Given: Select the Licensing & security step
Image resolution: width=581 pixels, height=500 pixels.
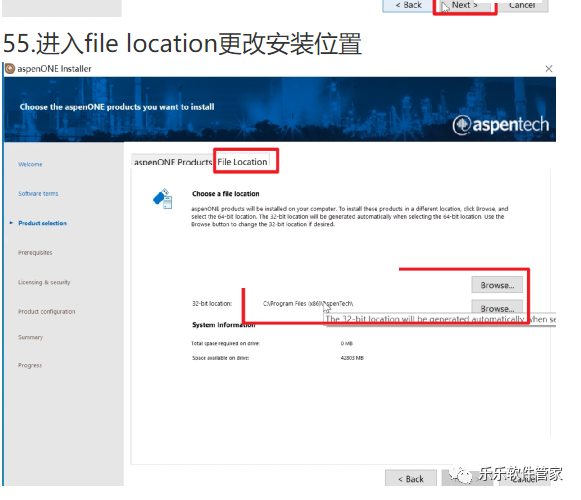Looking at the screenshot, I should tap(44, 282).
